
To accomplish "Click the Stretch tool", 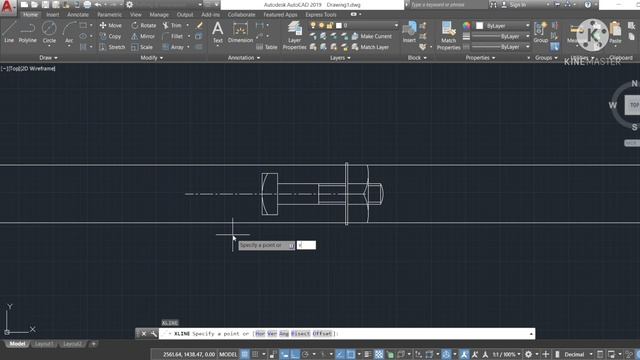I will [112, 47].
